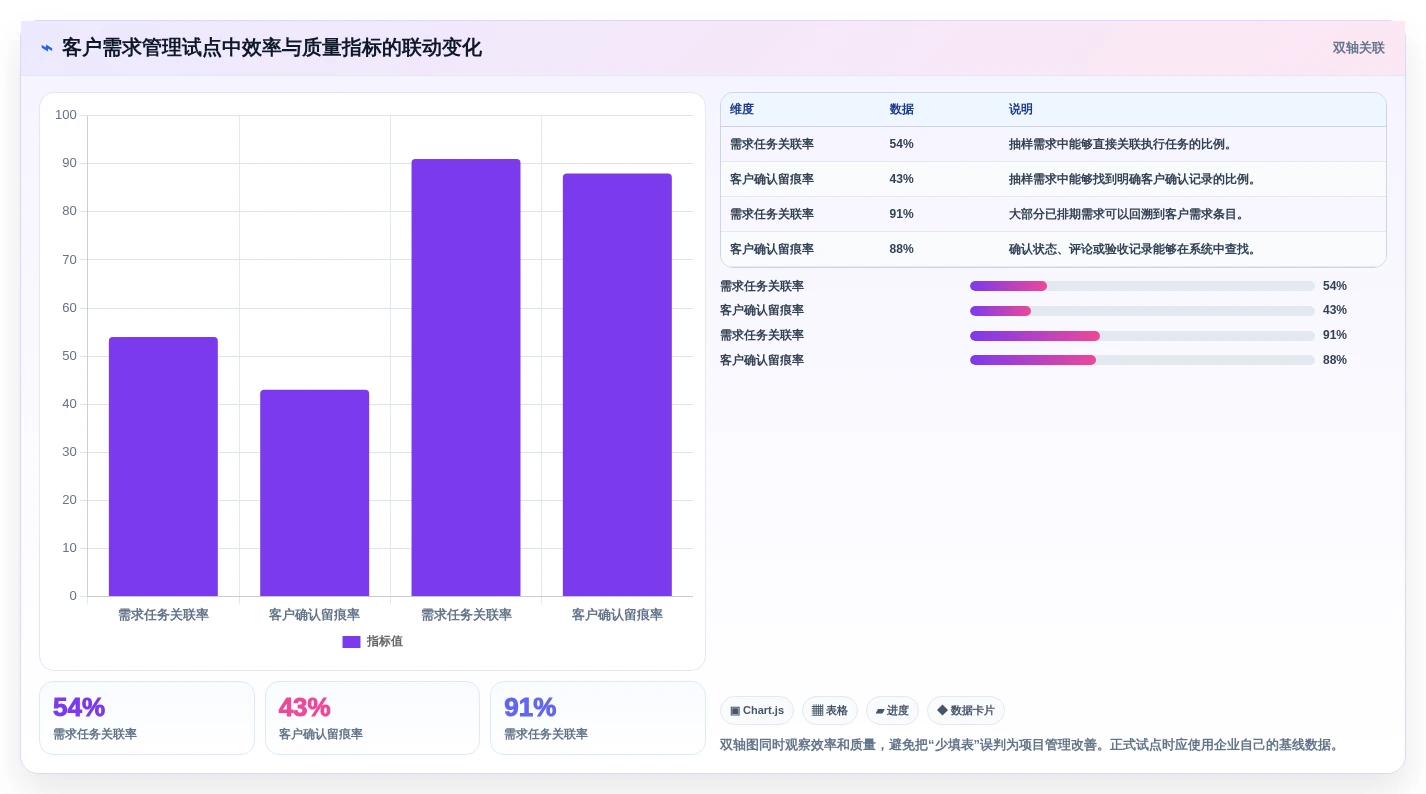Click the 88% value beside the progress bars
Viewport: 1426px width, 794px height.
pos(1335,360)
